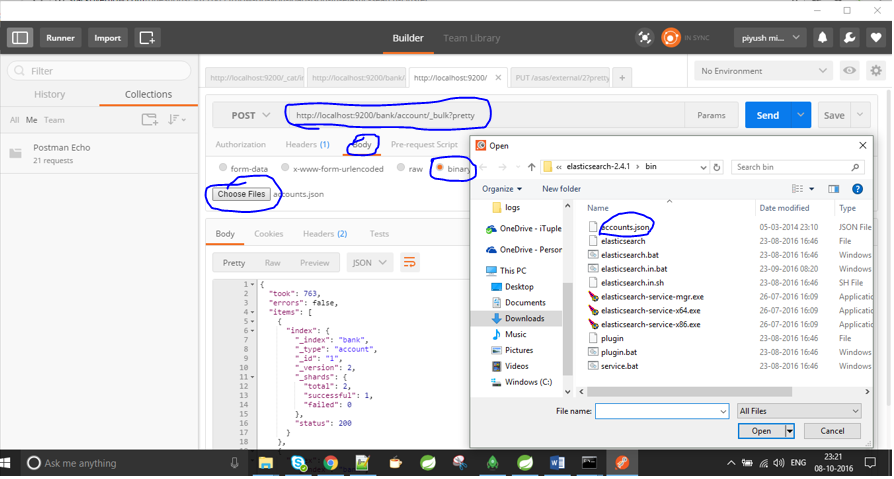Toggle the wrap lines icon in response
The image size is (894, 479).
(409, 262)
